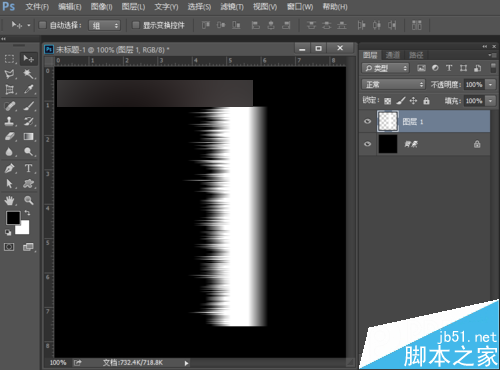Select the Zoom tool

coord(28,200)
